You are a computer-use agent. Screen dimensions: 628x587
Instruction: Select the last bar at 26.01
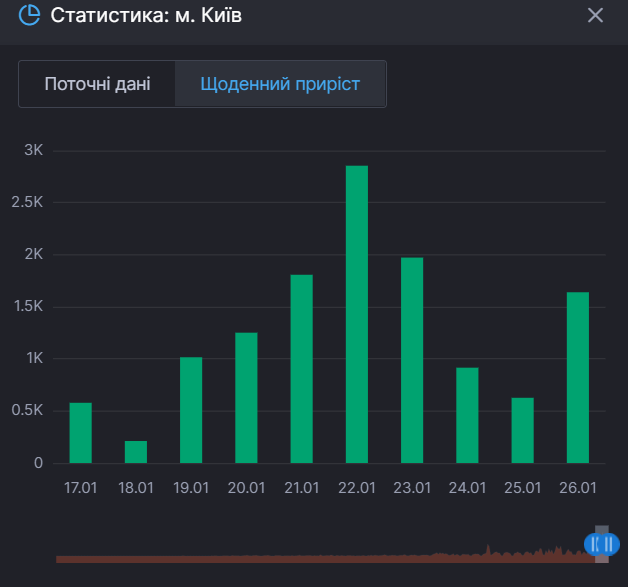(578, 377)
